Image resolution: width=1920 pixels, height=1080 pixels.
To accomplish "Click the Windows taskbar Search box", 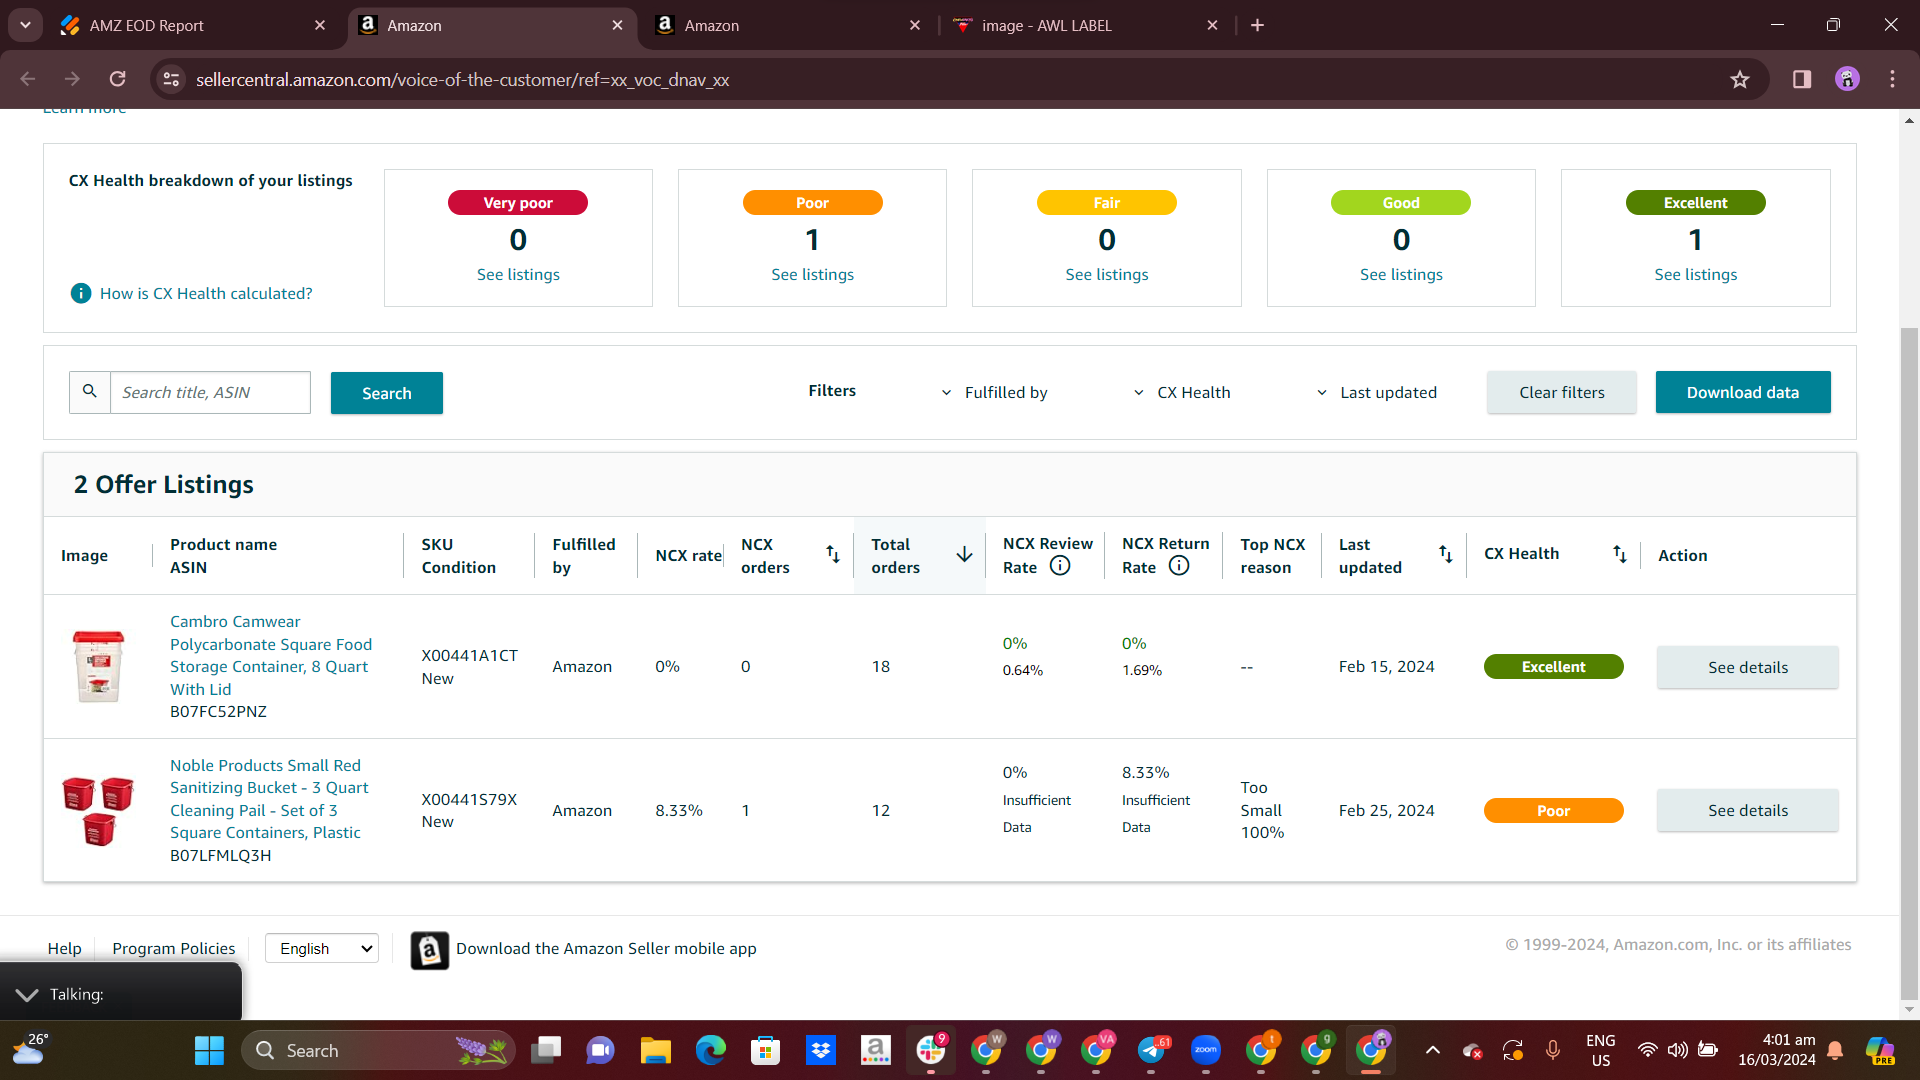I will [378, 1050].
